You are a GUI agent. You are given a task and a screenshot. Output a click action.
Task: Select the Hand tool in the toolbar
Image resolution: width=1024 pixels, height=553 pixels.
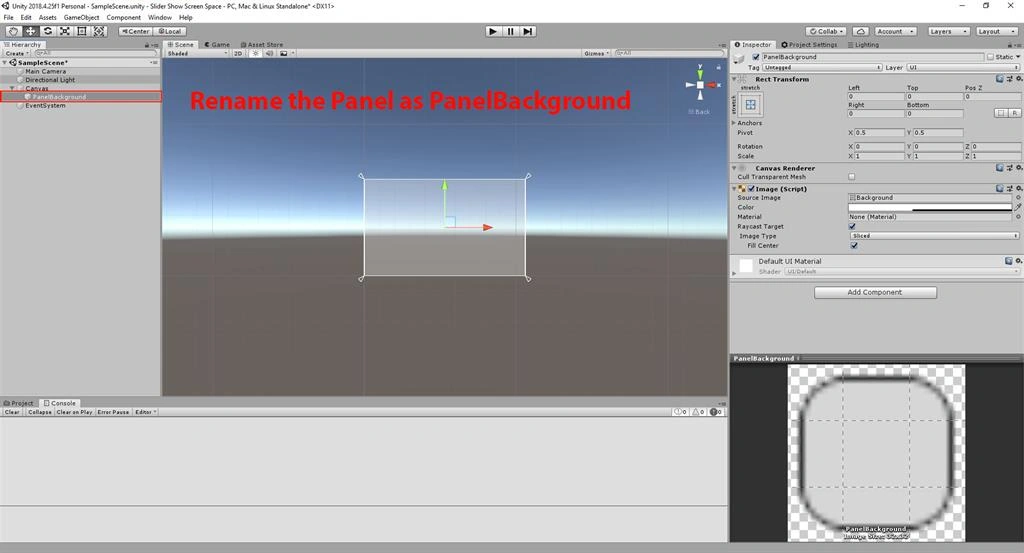click(13, 31)
